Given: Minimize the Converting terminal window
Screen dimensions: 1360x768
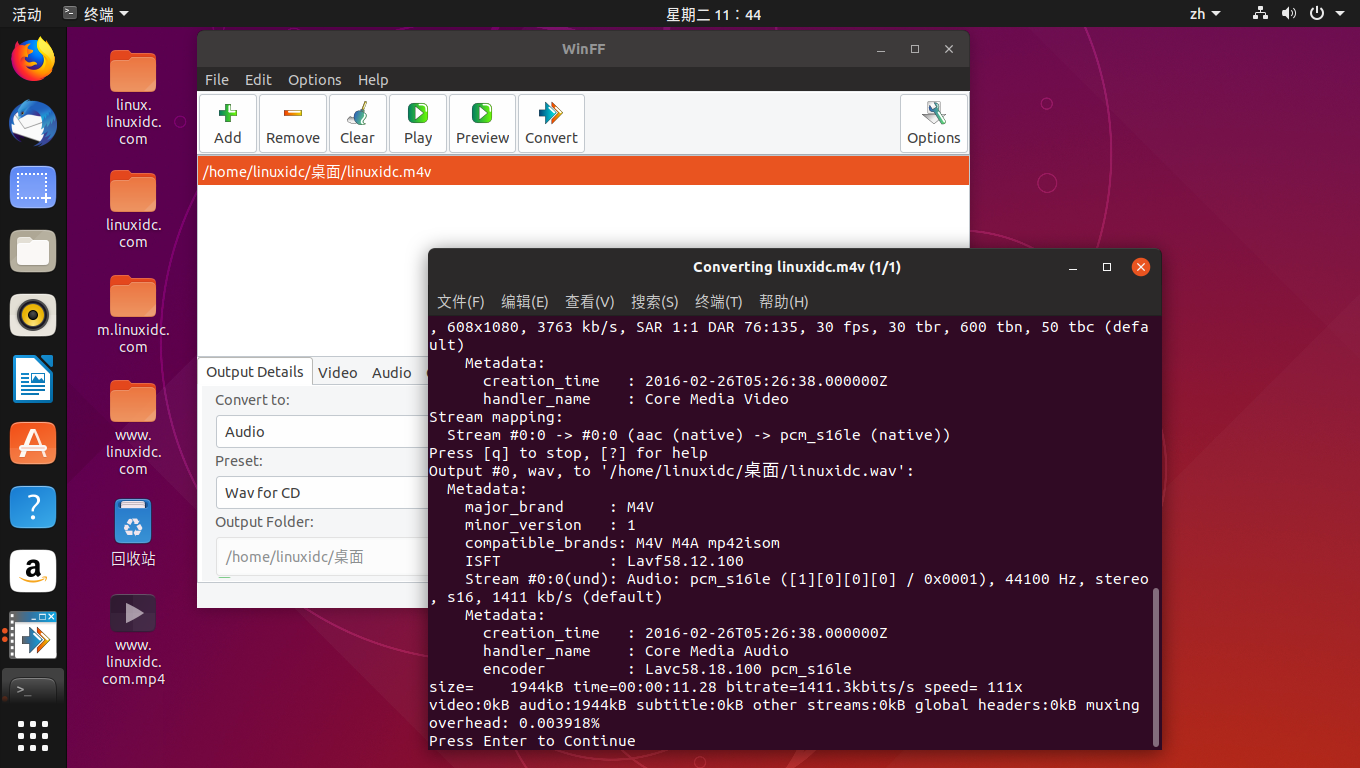Looking at the screenshot, I should (1073, 267).
